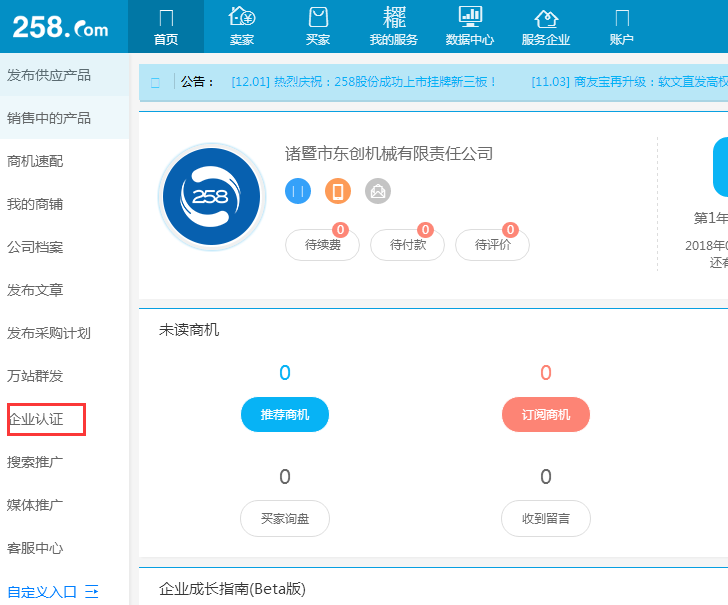728x605 pixels.
Task: Open the 账户 account tab
Action: pyautogui.click(x=622, y=27)
